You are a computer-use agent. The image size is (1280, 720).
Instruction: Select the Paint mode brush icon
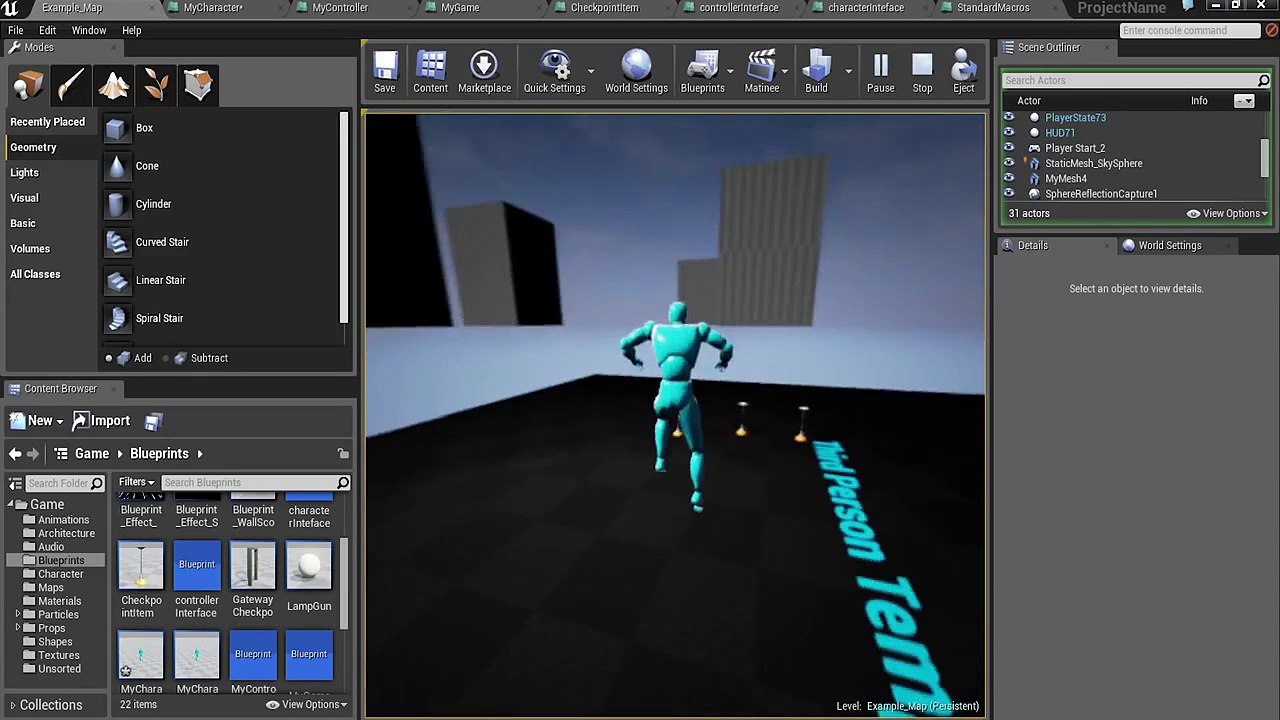(70, 85)
